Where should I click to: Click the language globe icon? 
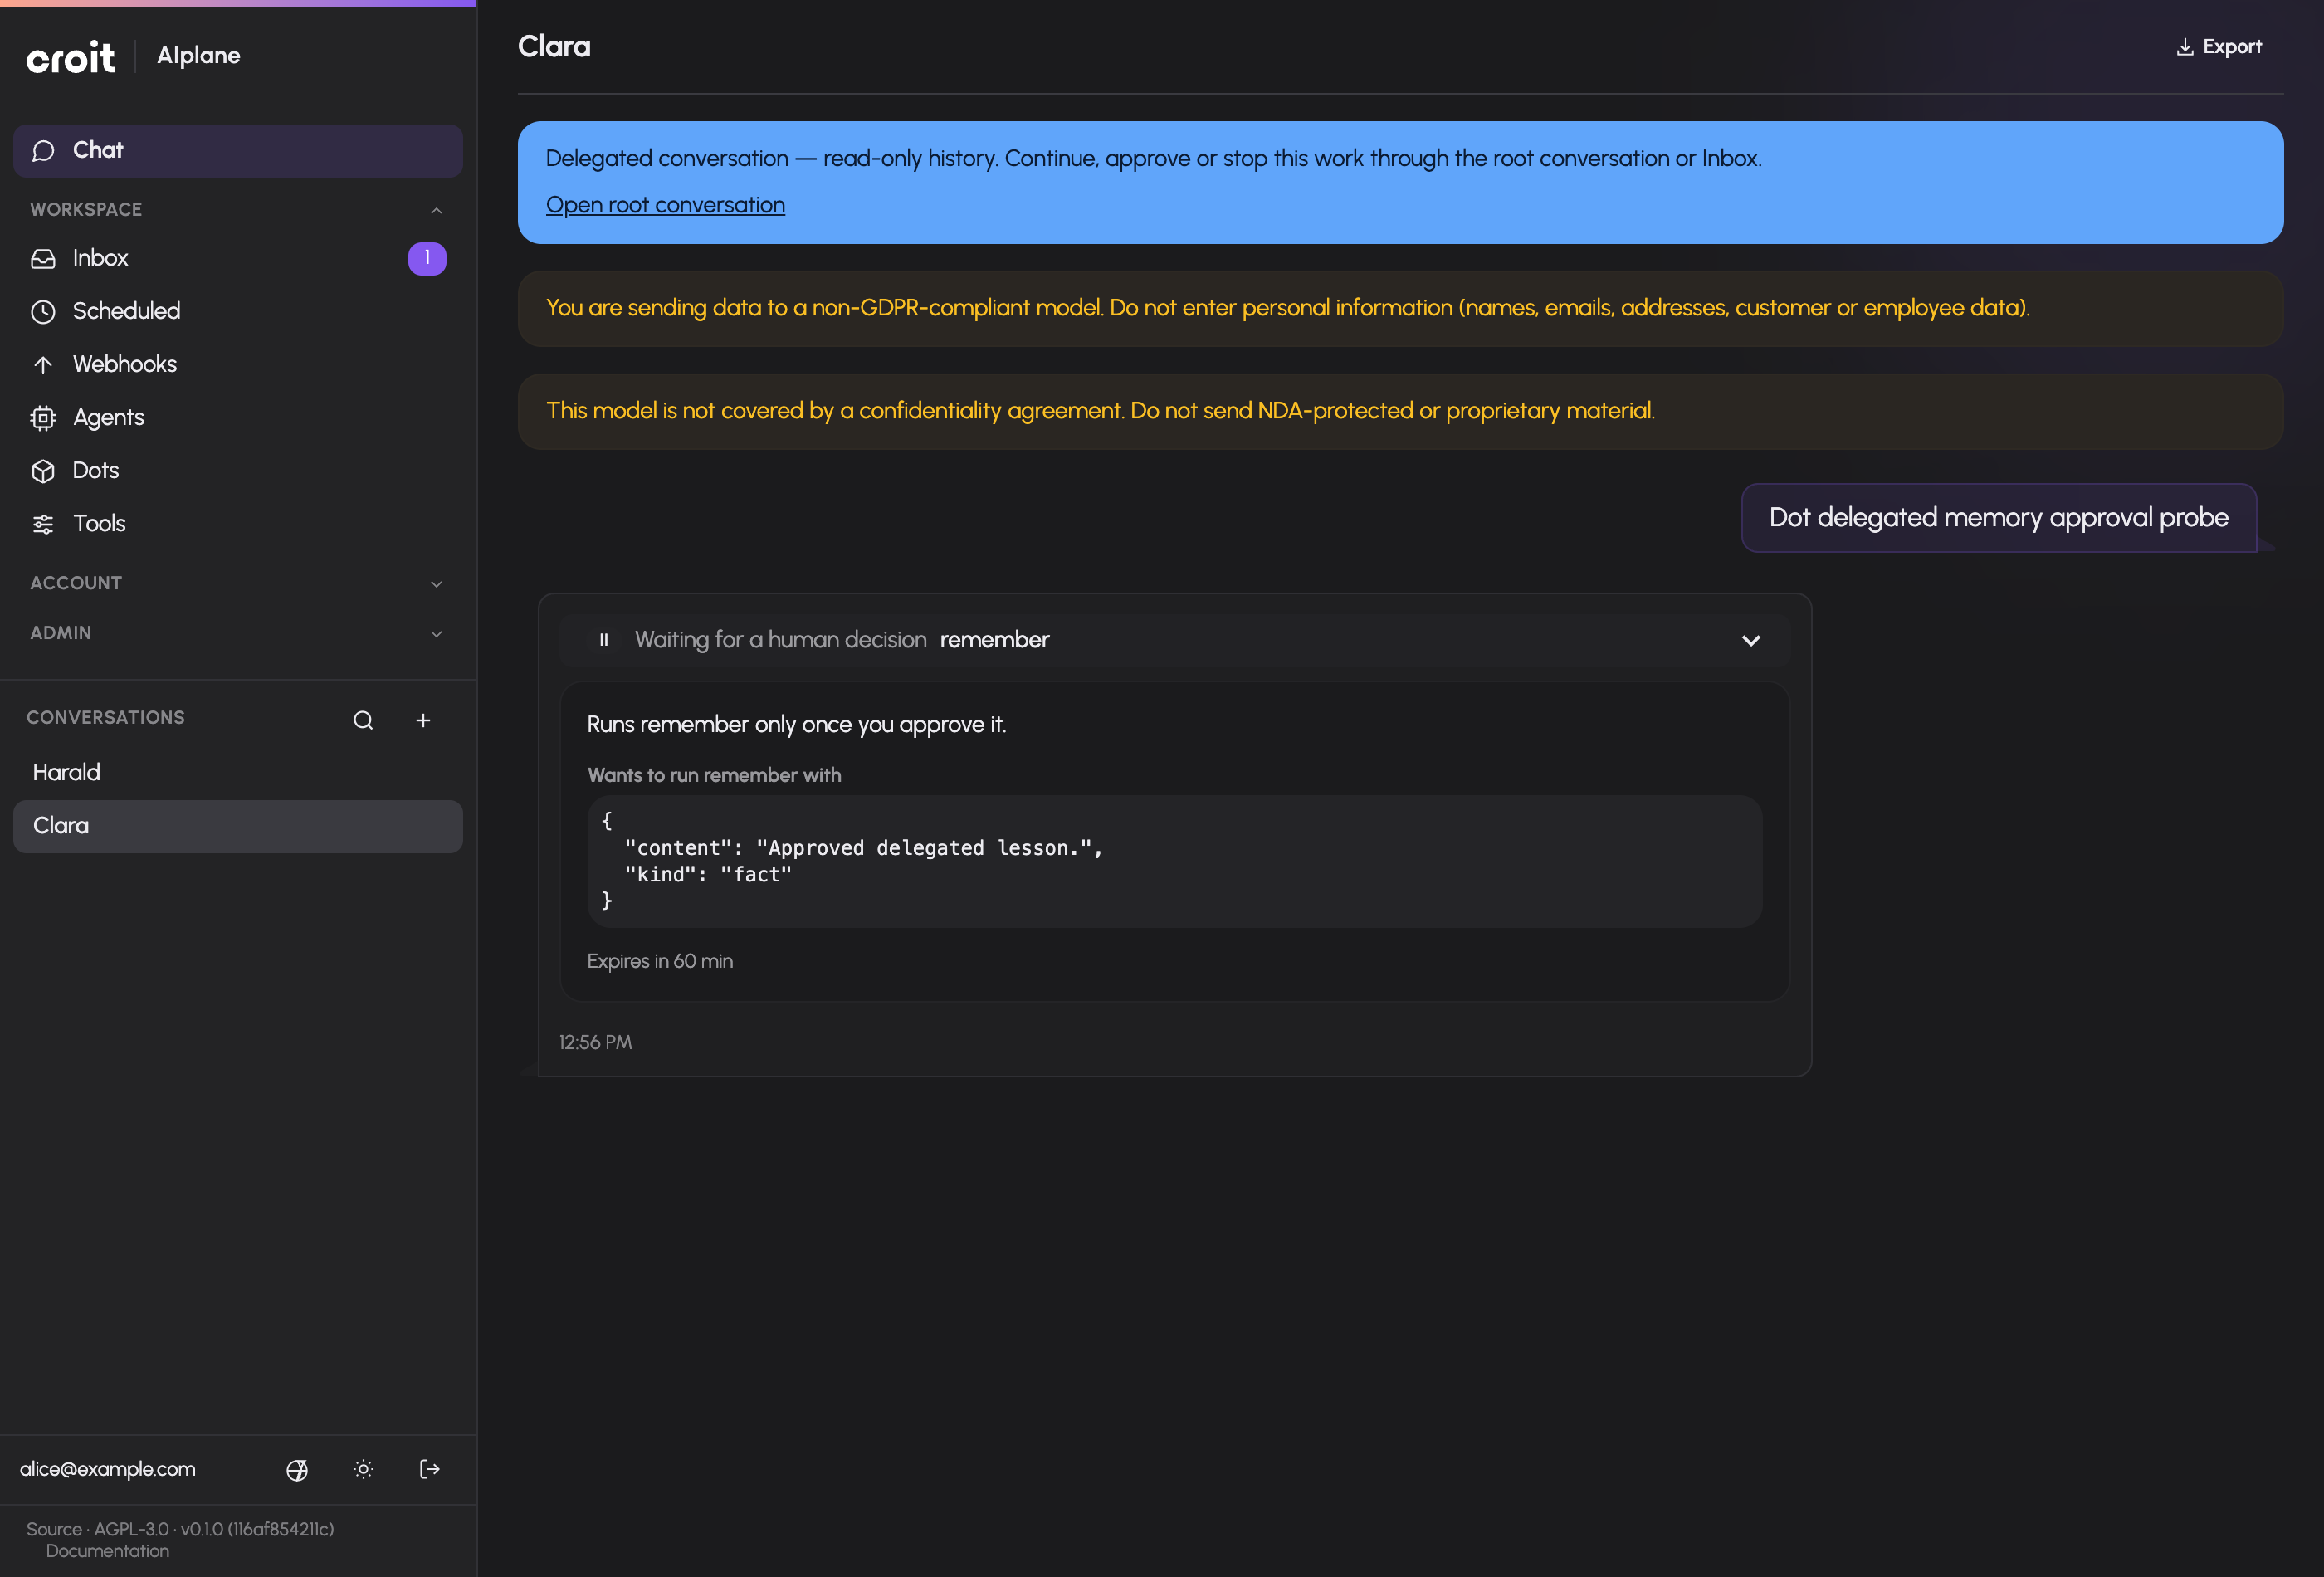297,1470
